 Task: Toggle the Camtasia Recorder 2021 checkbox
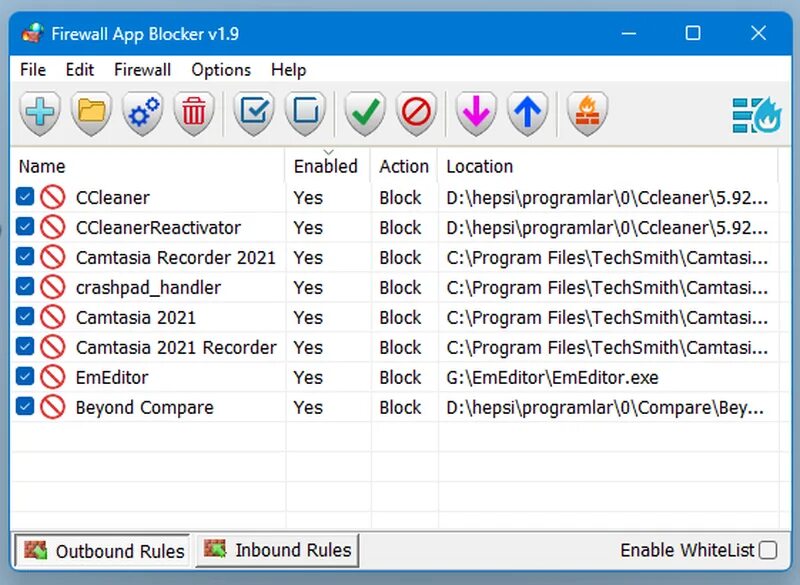coord(25,257)
